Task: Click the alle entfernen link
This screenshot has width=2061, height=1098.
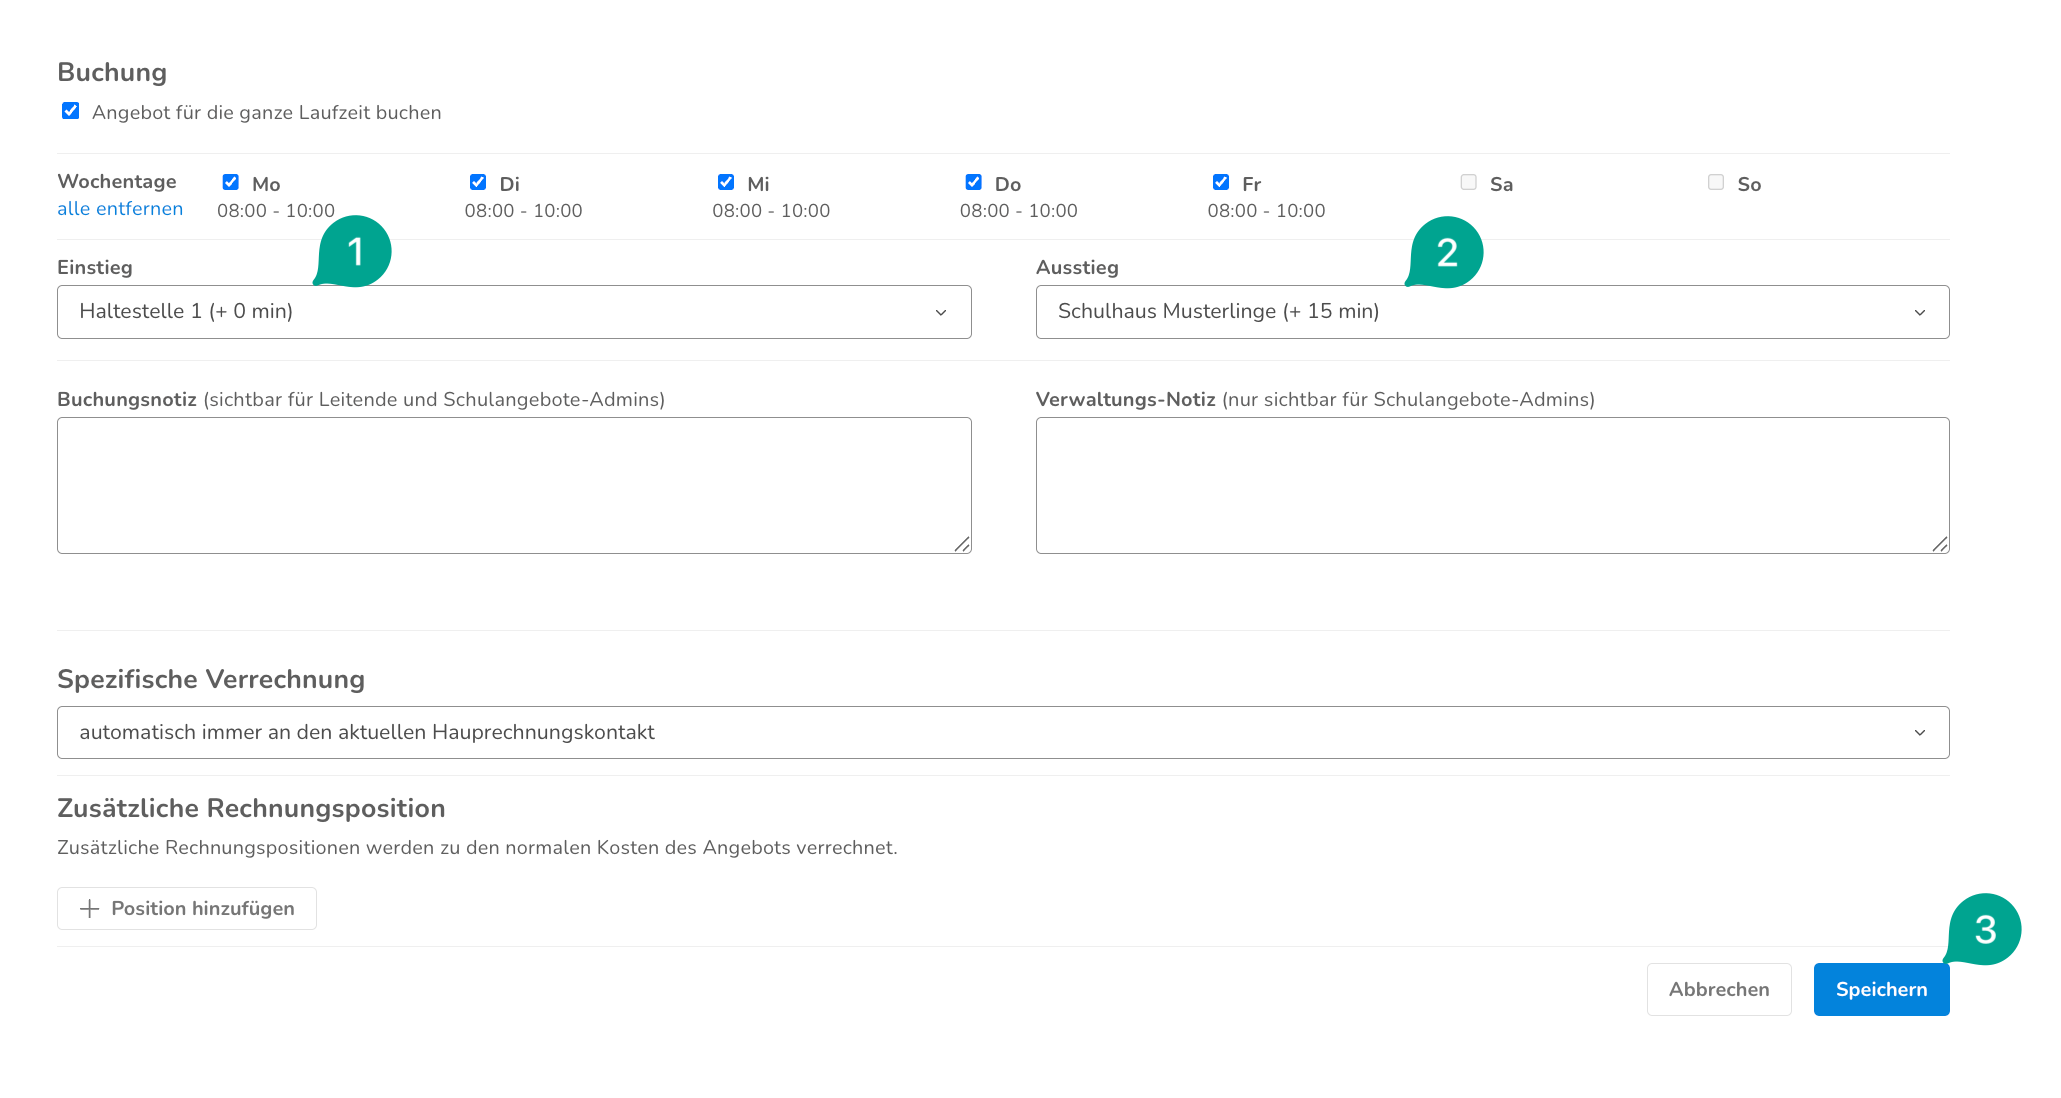Action: [120, 209]
